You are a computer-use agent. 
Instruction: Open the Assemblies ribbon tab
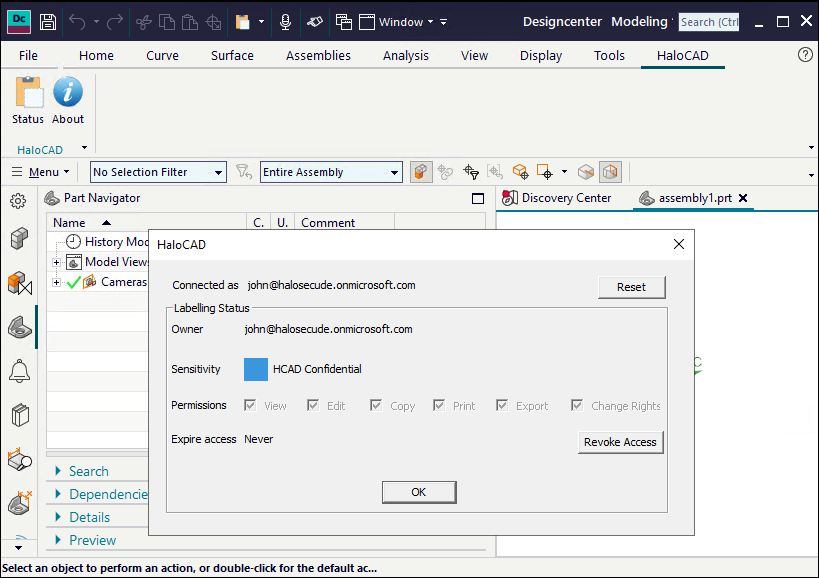[318, 55]
